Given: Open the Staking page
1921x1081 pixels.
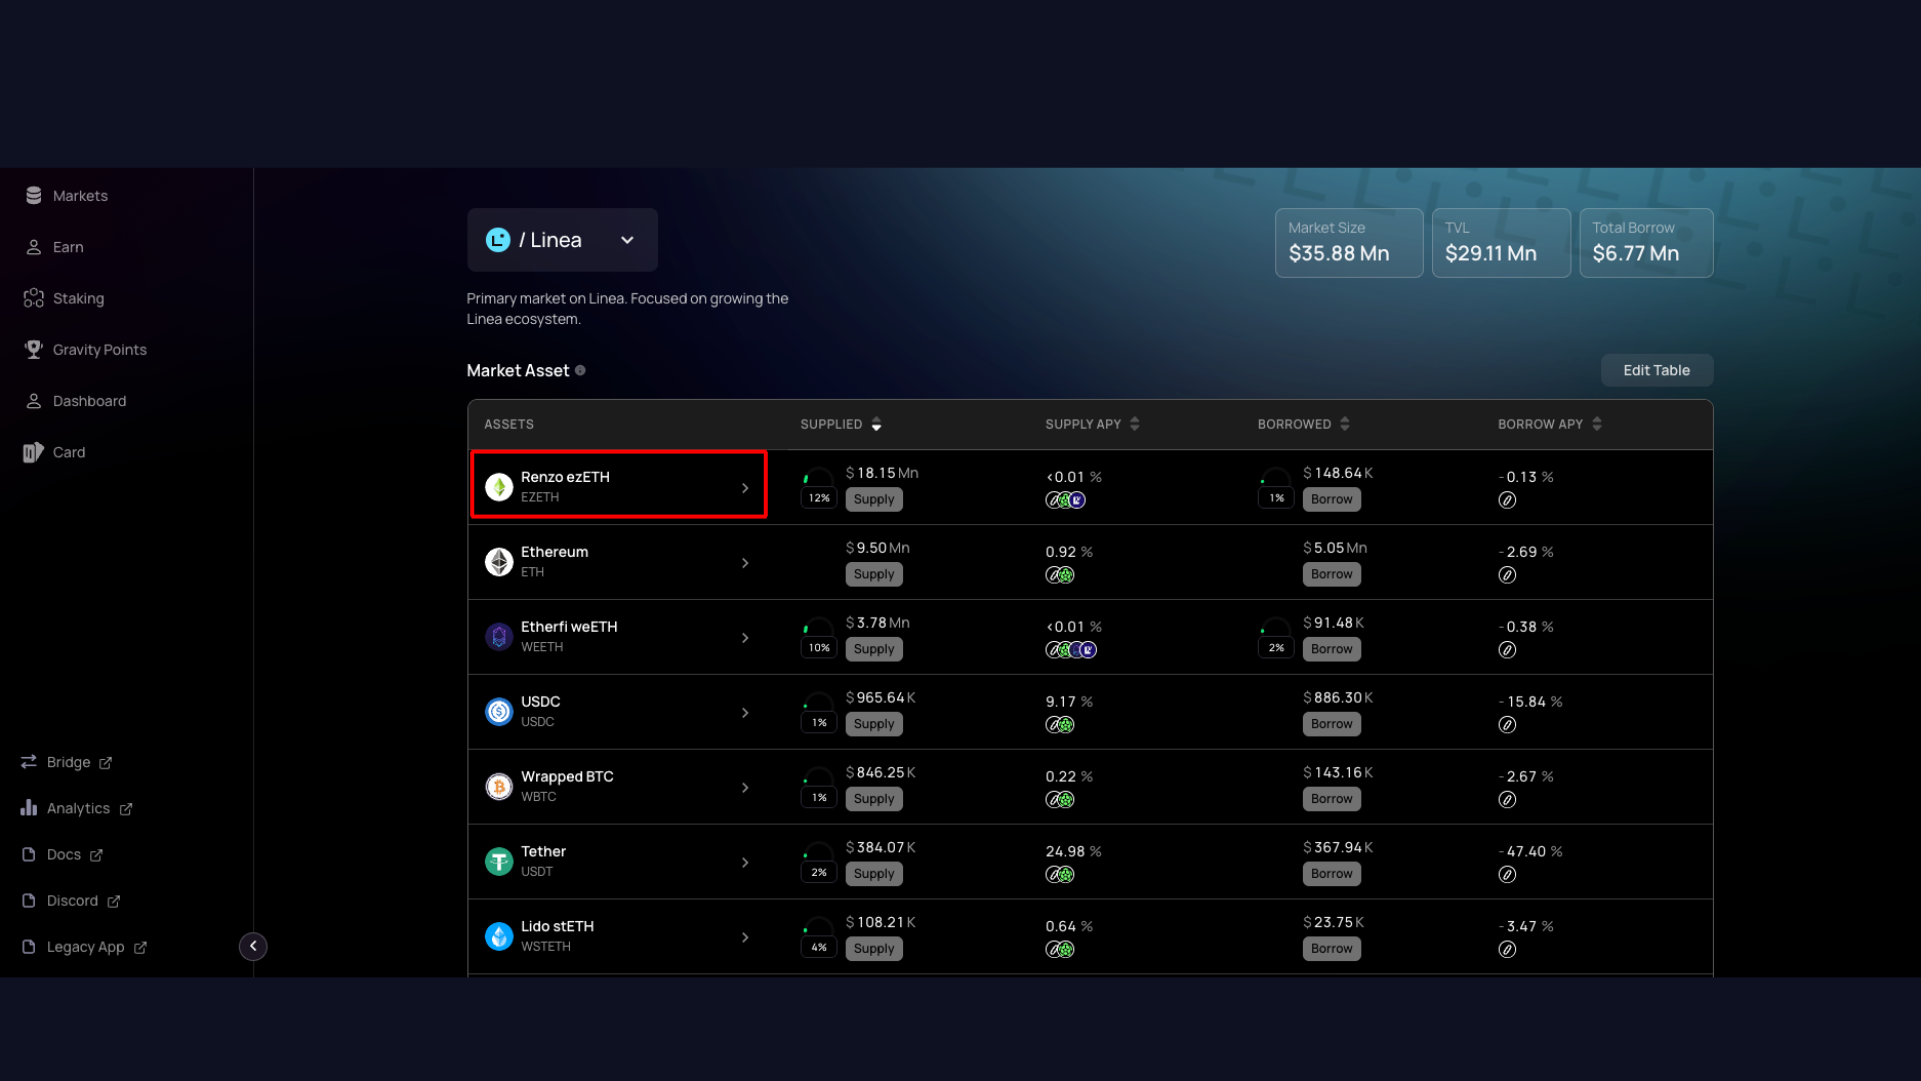Looking at the screenshot, I should (64, 298).
